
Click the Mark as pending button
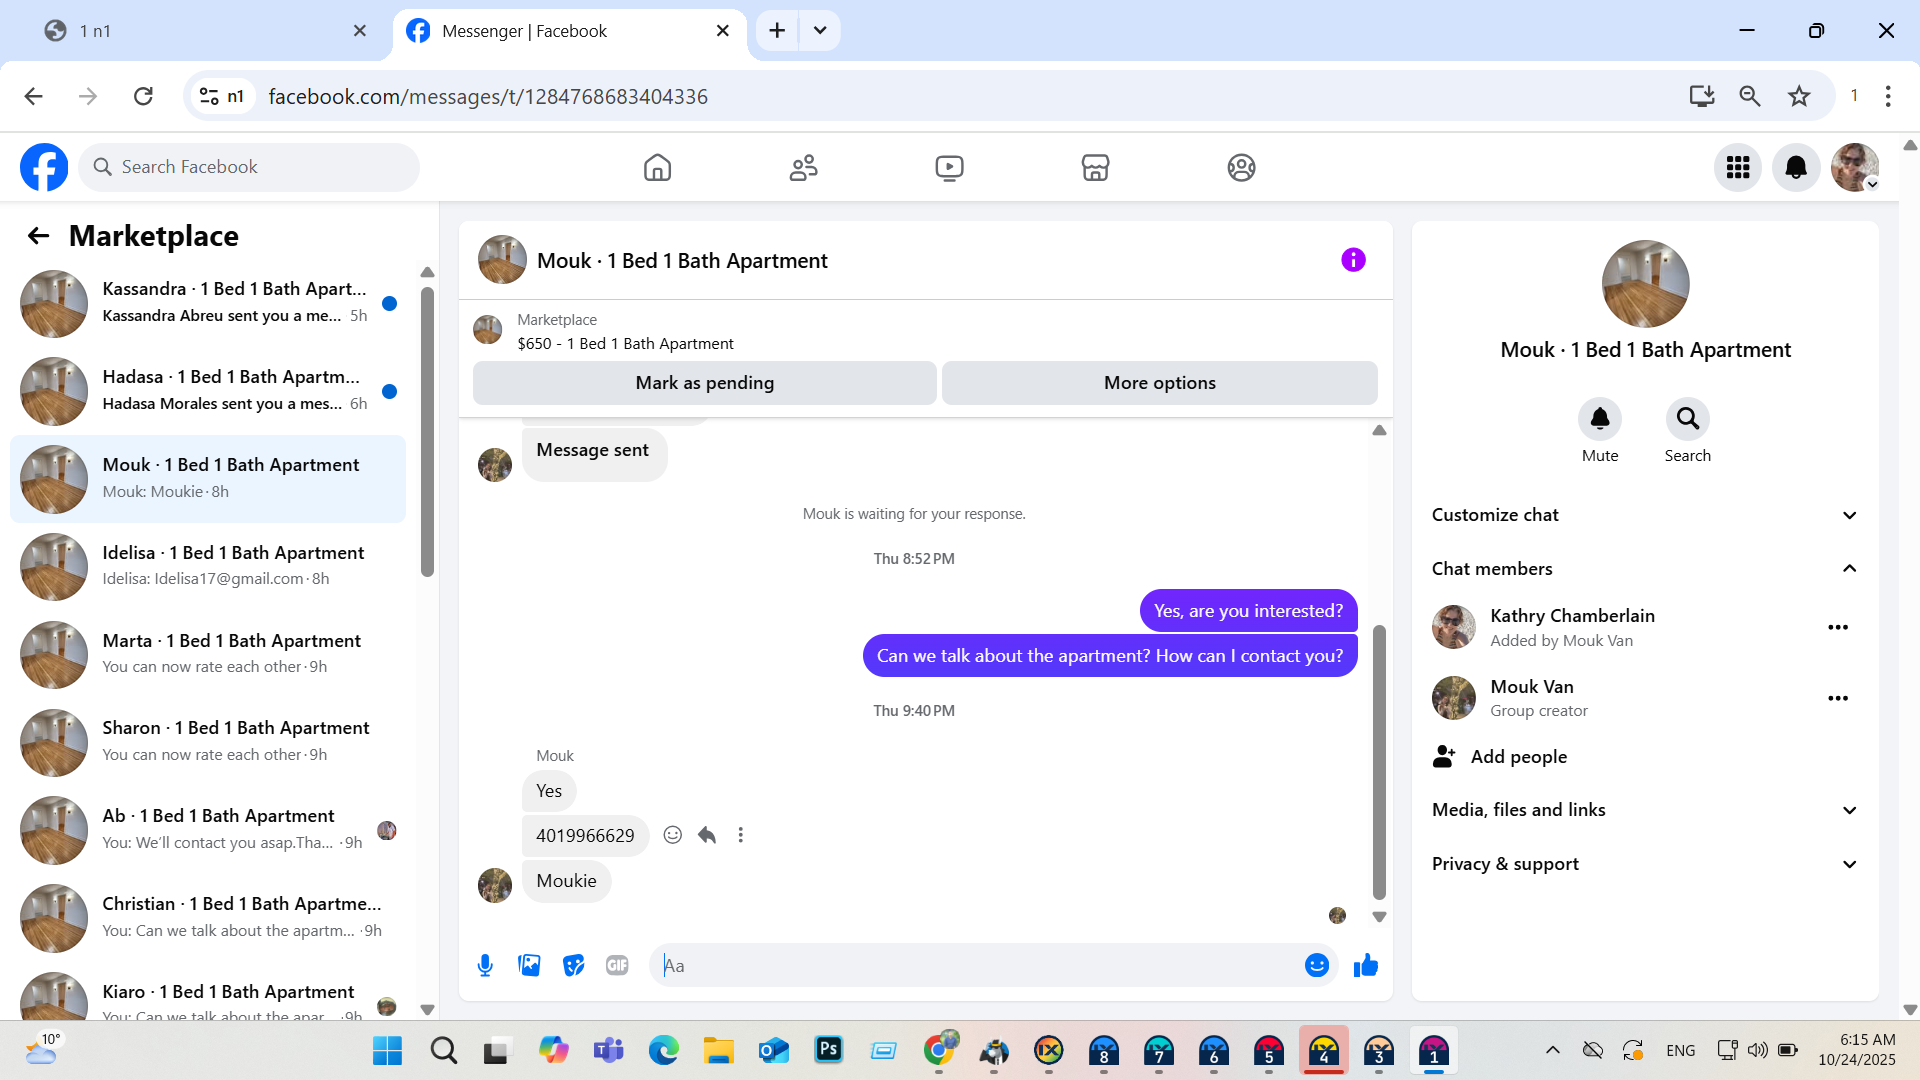point(705,383)
